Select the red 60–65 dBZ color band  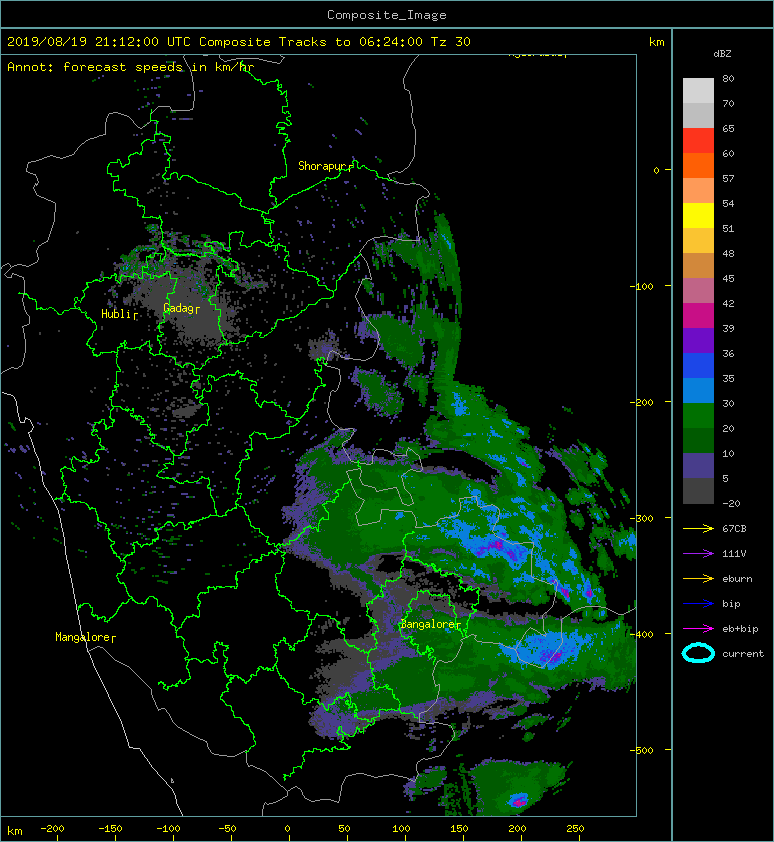click(698, 140)
